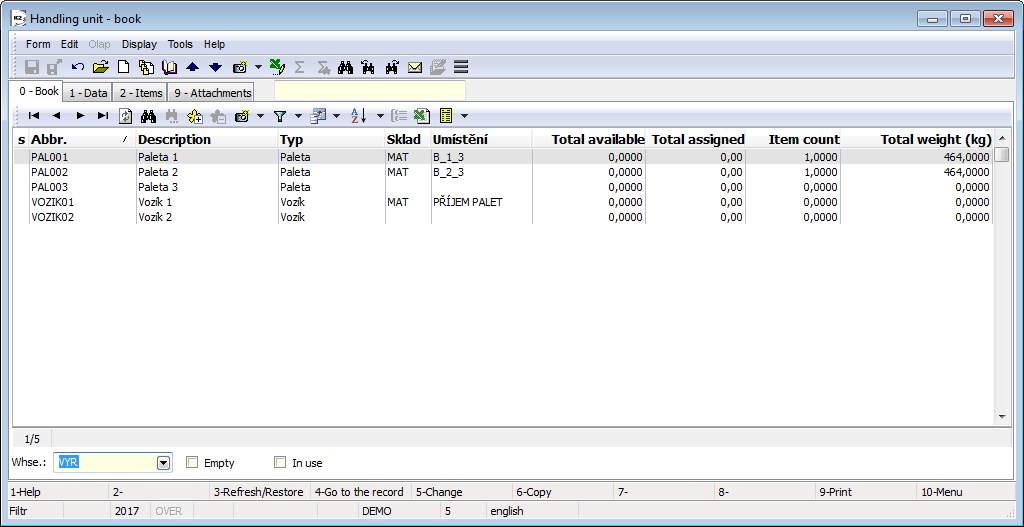Switch to the 9 - Attachments tab
Image resolution: width=1024 pixels, height=527 pixels.
212,93
